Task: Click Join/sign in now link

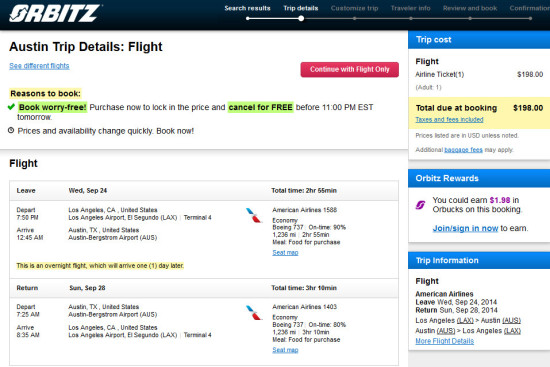Action: point(465,228)
